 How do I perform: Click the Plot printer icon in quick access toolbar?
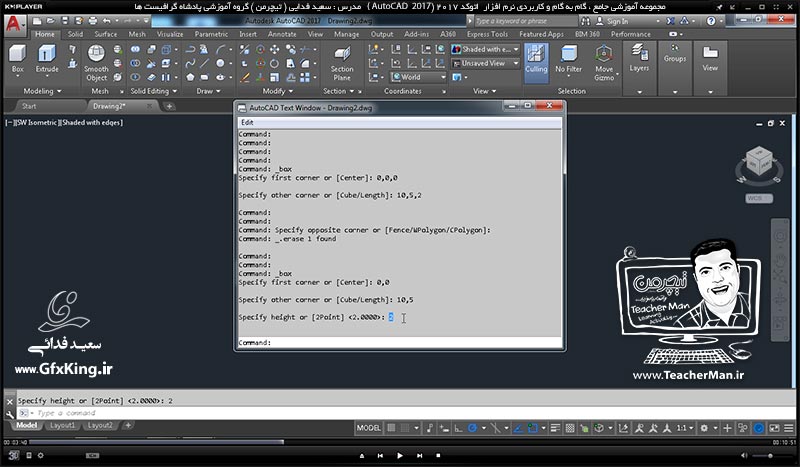(x=92, y=21)
